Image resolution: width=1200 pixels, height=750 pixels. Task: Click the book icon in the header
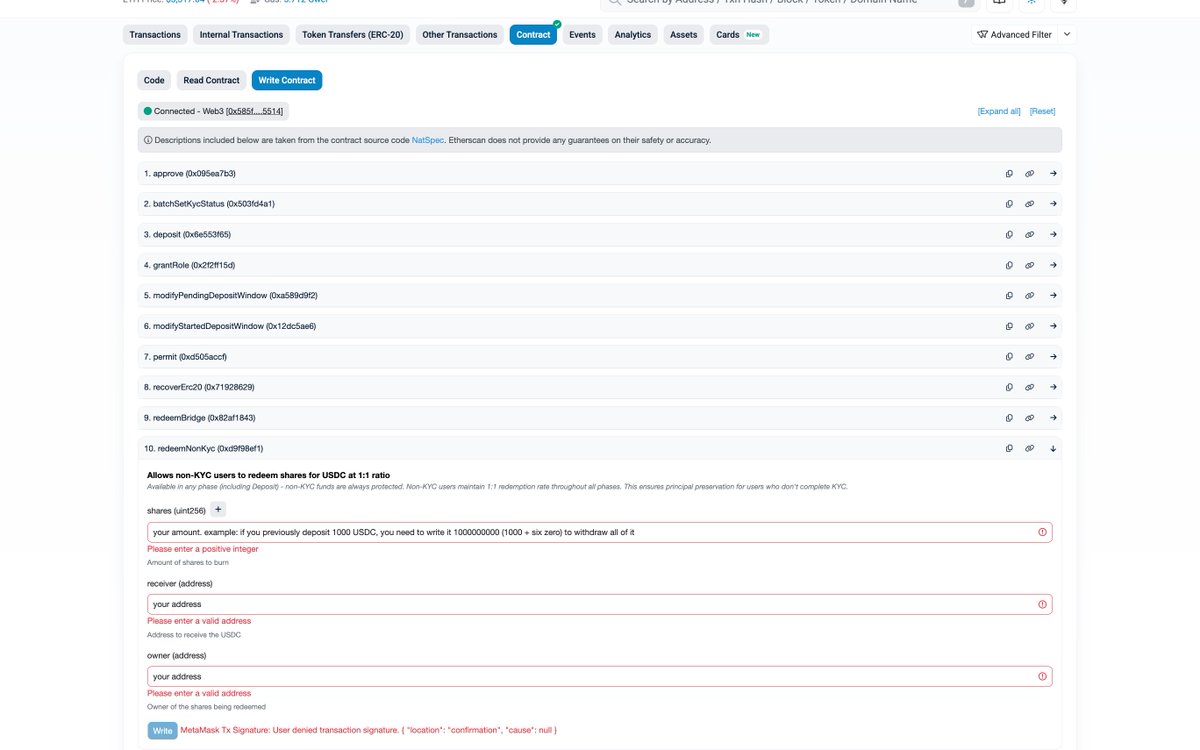pyautogui.click(x=998, y=4)
